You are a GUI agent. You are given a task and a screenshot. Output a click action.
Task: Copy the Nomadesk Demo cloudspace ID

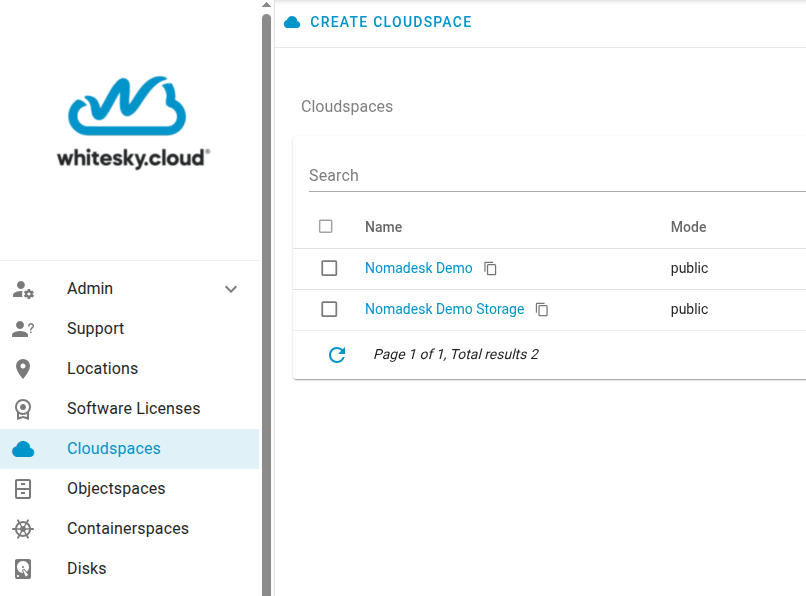click(490, 268)
